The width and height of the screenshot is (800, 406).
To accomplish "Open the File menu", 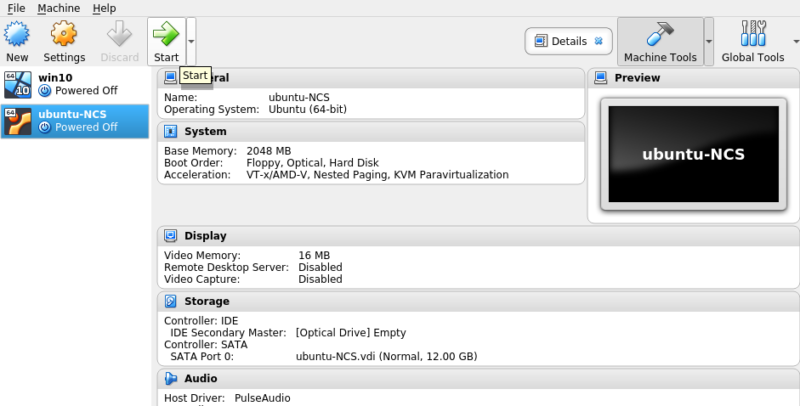I will 16,8.
